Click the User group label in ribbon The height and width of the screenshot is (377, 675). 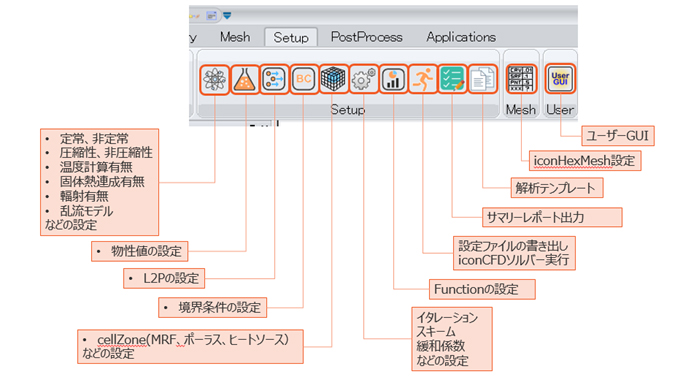click(x=560, y=110)
